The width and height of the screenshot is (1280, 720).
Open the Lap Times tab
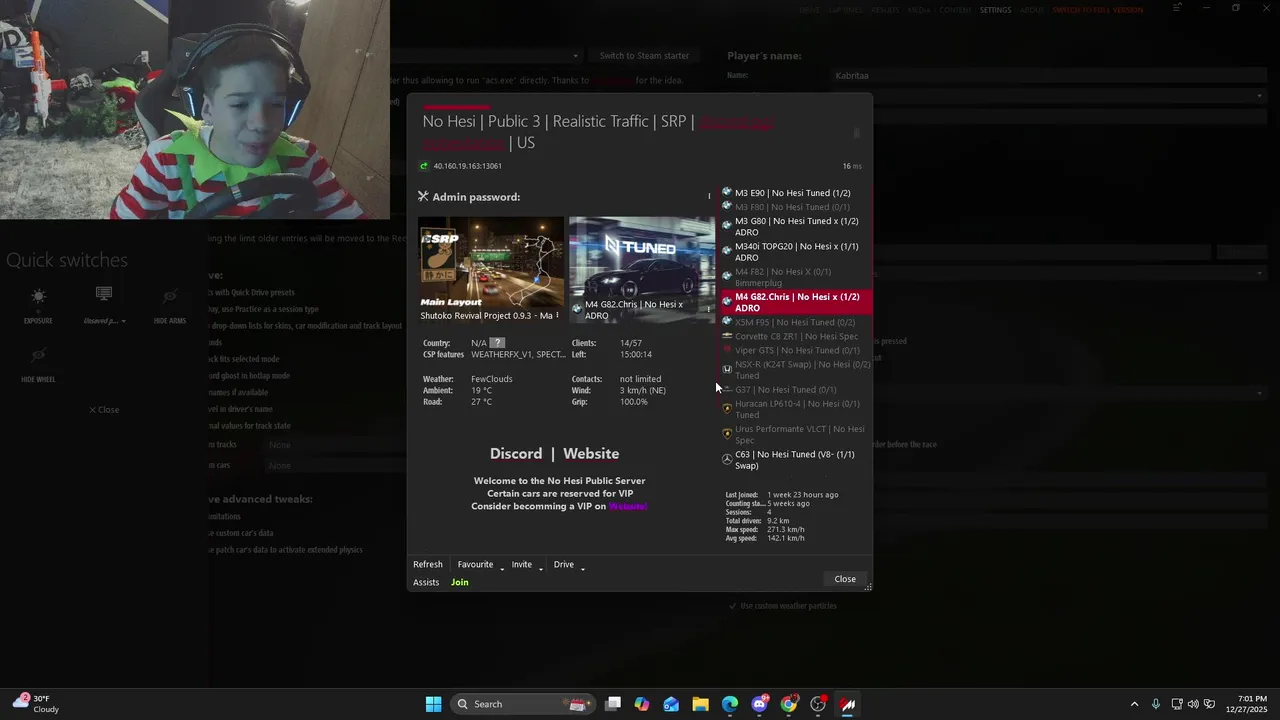(845, 10)
